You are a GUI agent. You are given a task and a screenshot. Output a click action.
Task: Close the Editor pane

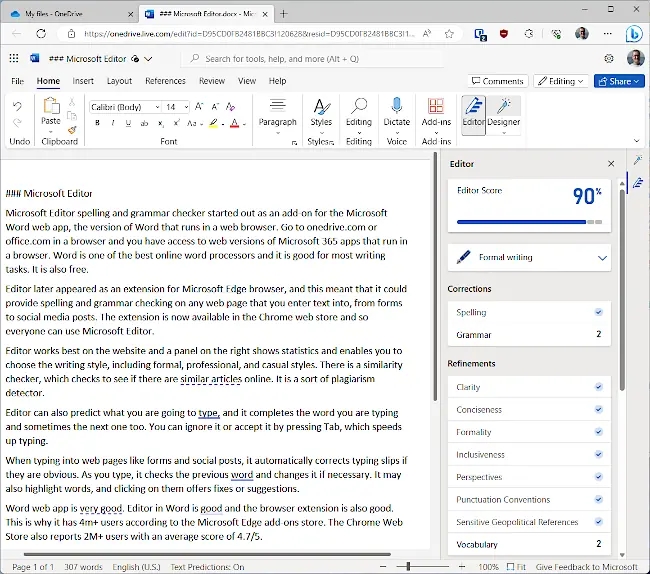(x=611, y=164)
